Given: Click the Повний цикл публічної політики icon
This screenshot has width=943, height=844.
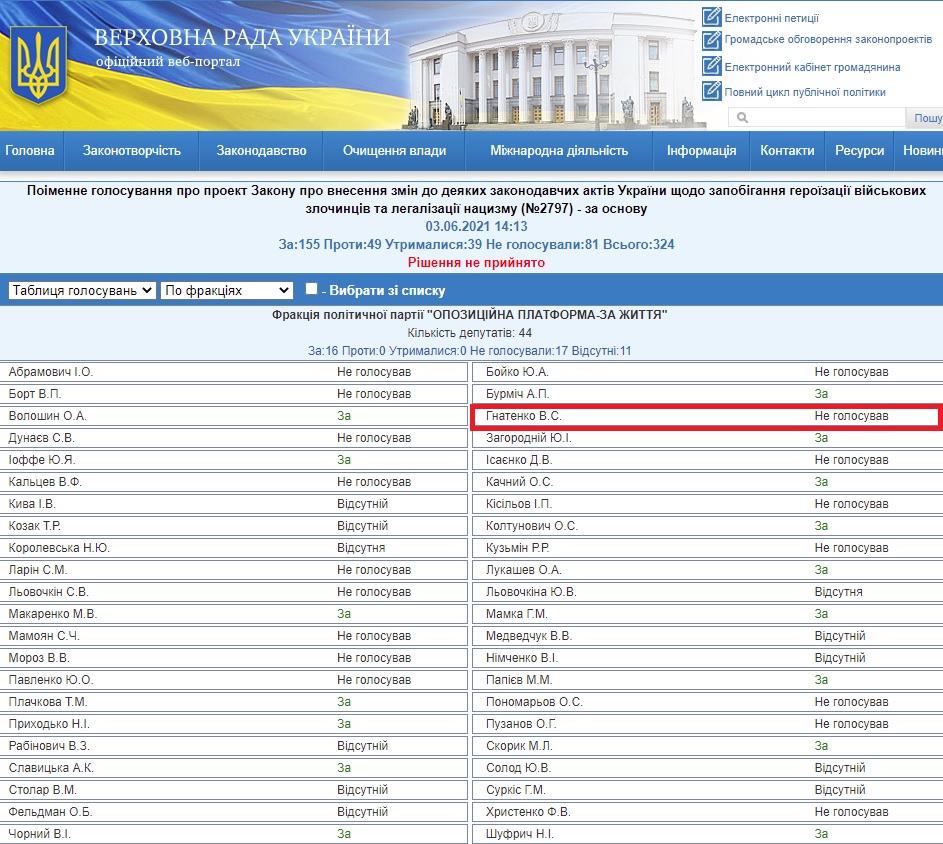Looking at the screenshot, I should pos(711,91).
